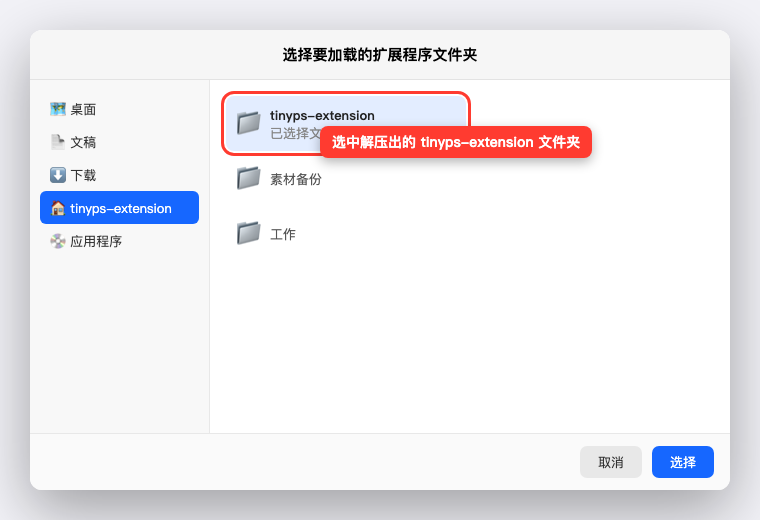760x520 pixels.
Task: Open 桌面 in the sidebar
Action: click(119, 109)
